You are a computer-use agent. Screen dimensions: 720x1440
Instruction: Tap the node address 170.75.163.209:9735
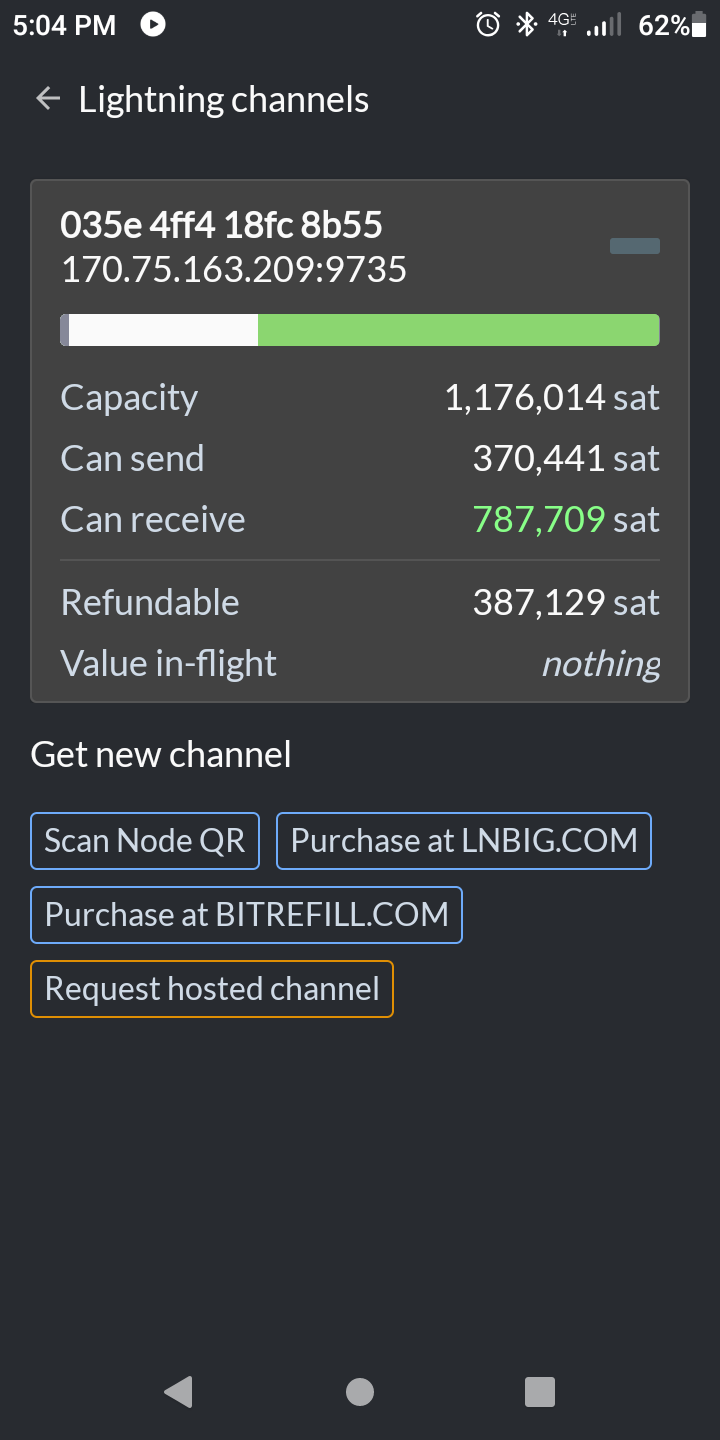[234, 270]
